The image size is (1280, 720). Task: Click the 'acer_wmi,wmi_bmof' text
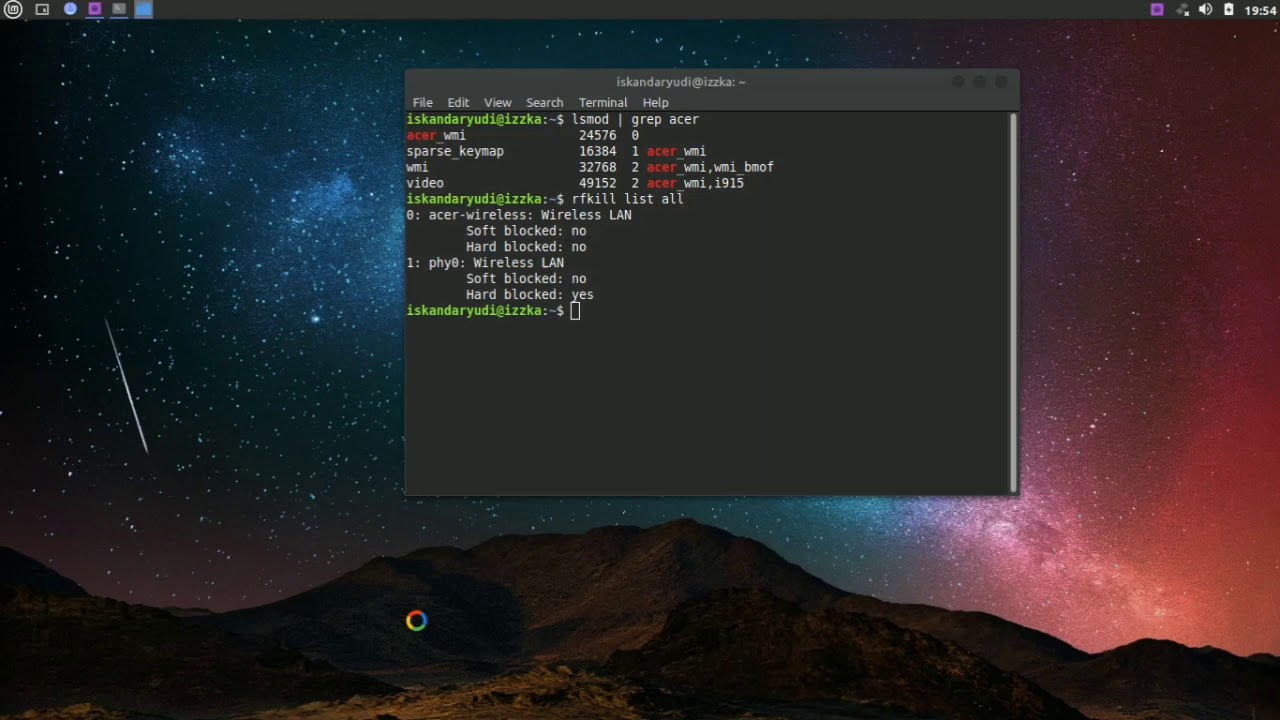tap(710, 167)
